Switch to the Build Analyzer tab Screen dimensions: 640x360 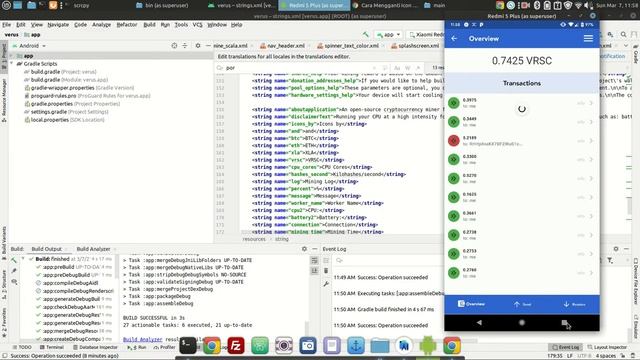coord(93,249)
